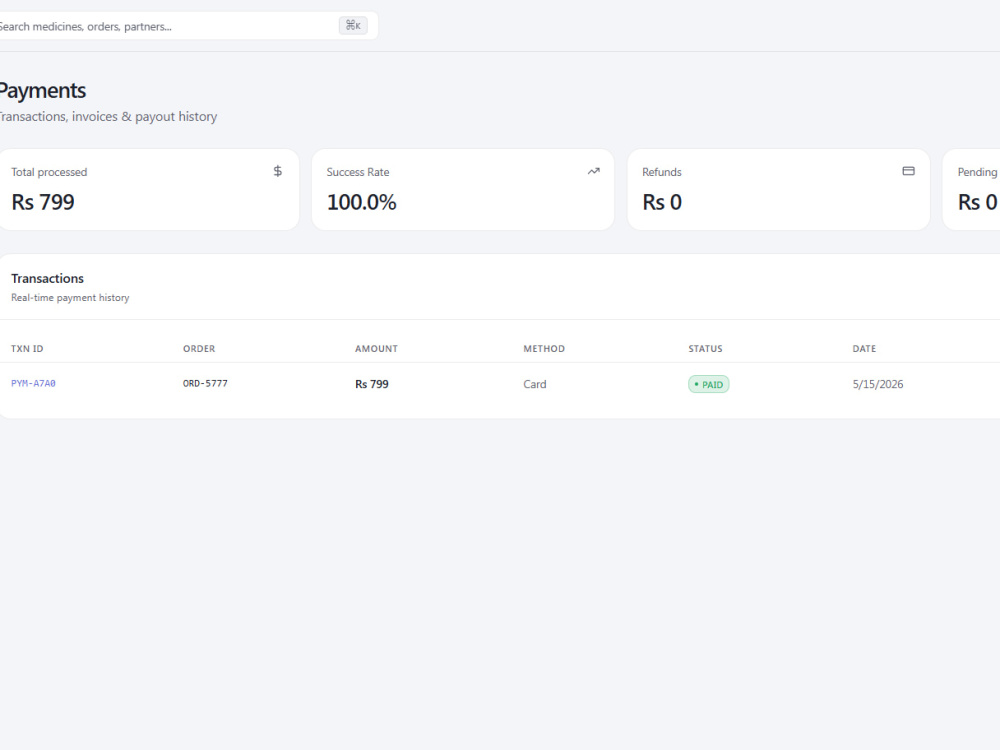The width and height of the screenshot is (1000, 750).
Task: Click the card icon on Refunds card
Action: click(909, 171)
